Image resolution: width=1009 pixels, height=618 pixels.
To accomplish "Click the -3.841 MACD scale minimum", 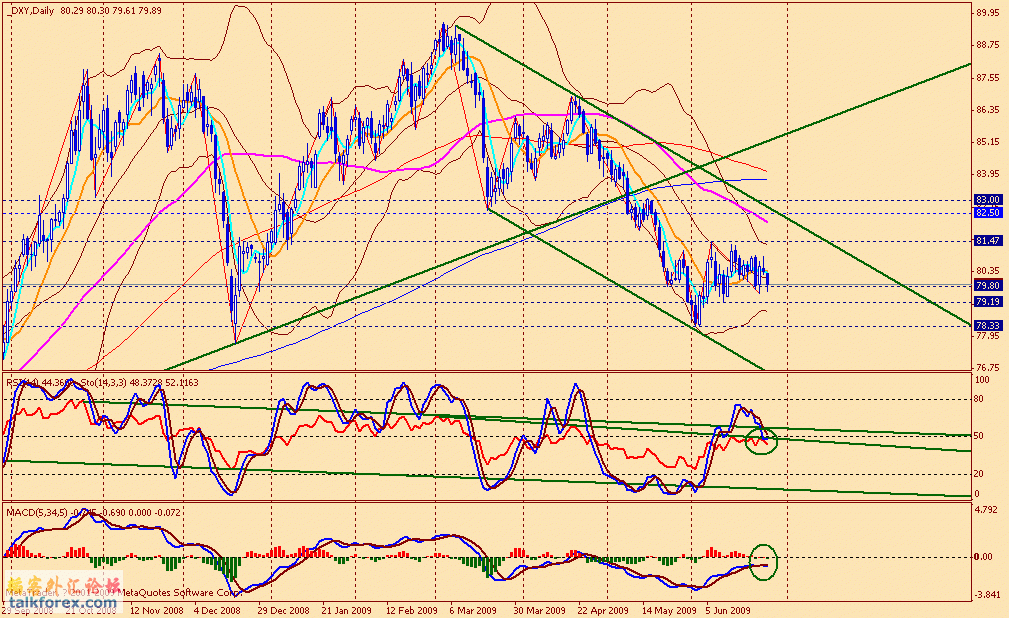I will 986,595.
